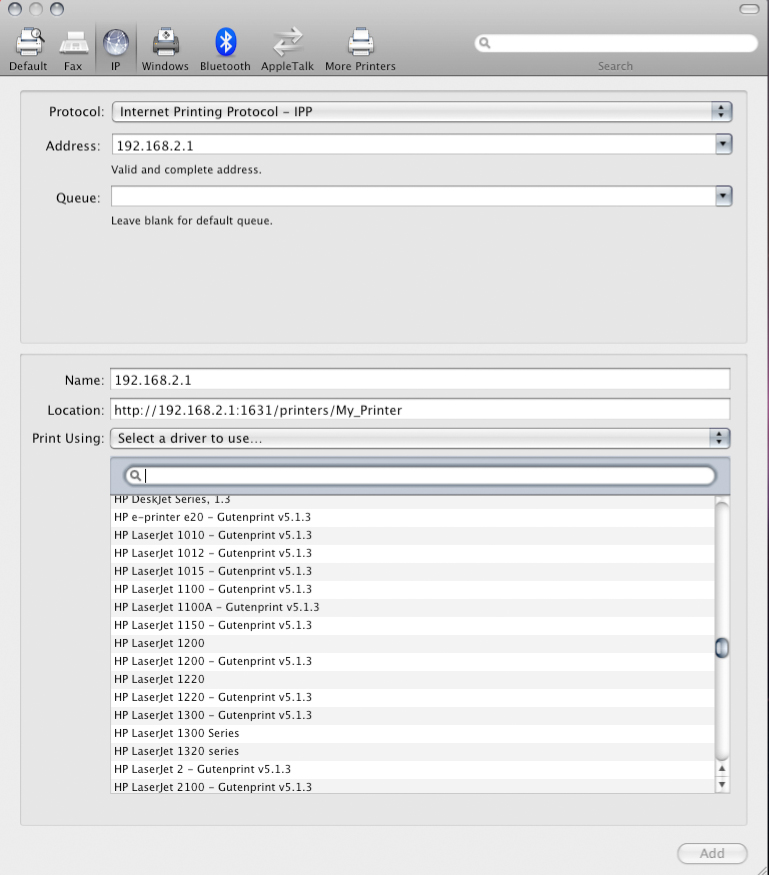The height and width of the screenshot is (875, 769).
Task: Select HP LaserJet 1100 – Gutenprint v5.1.3
Action: coord(412,589)
